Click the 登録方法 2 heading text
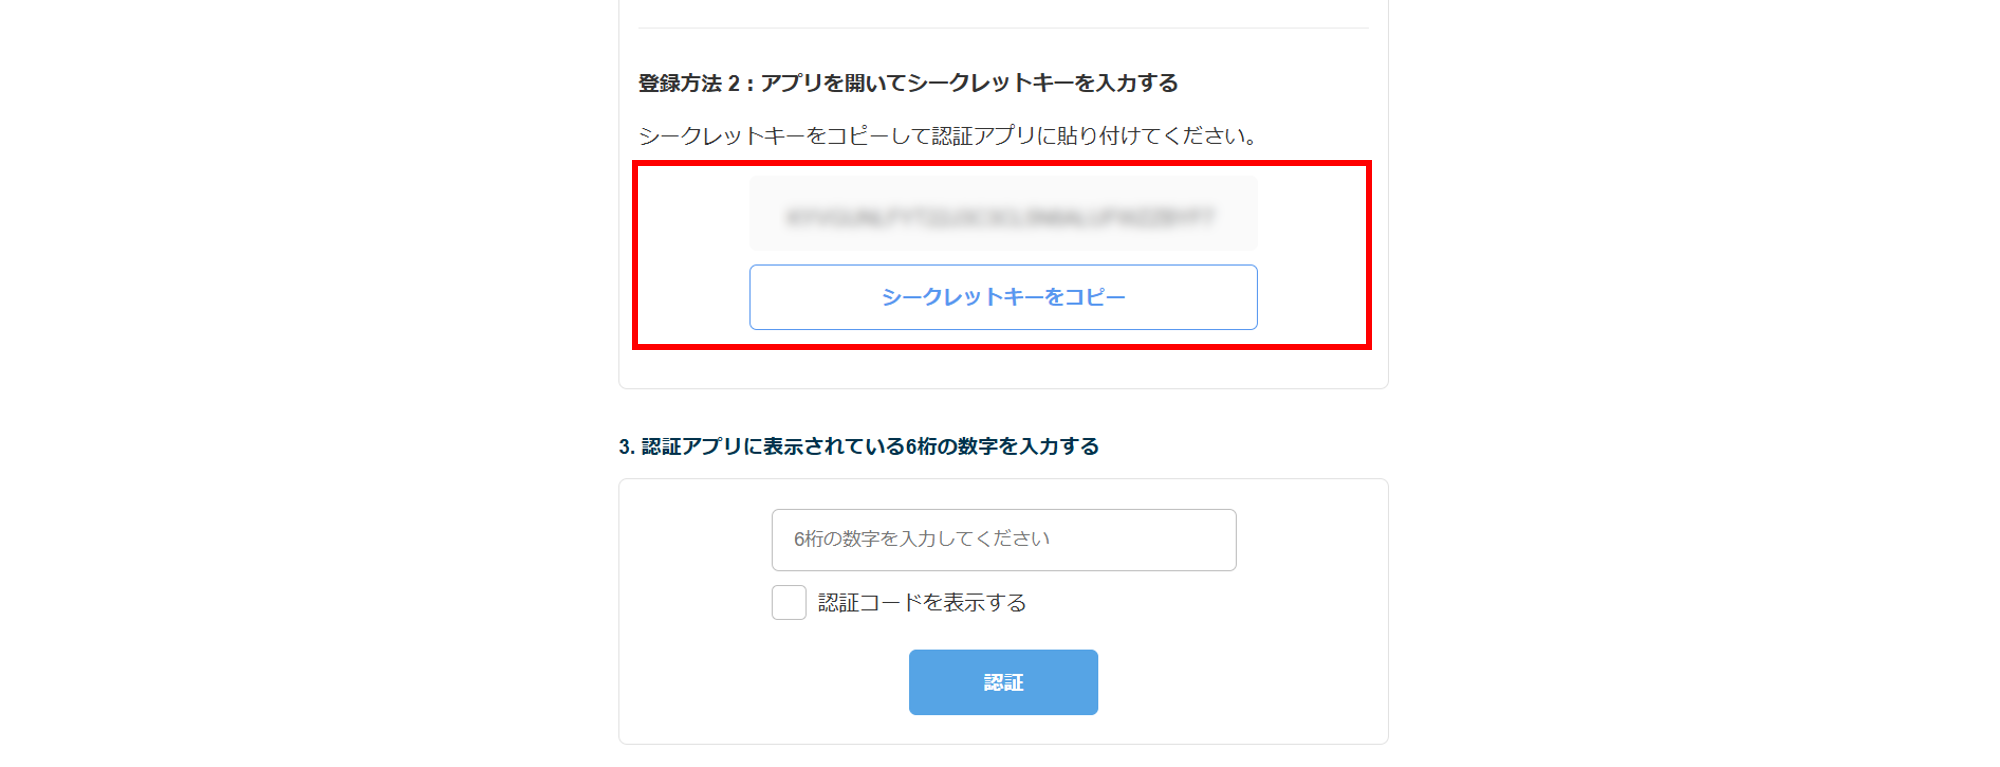 908,83
